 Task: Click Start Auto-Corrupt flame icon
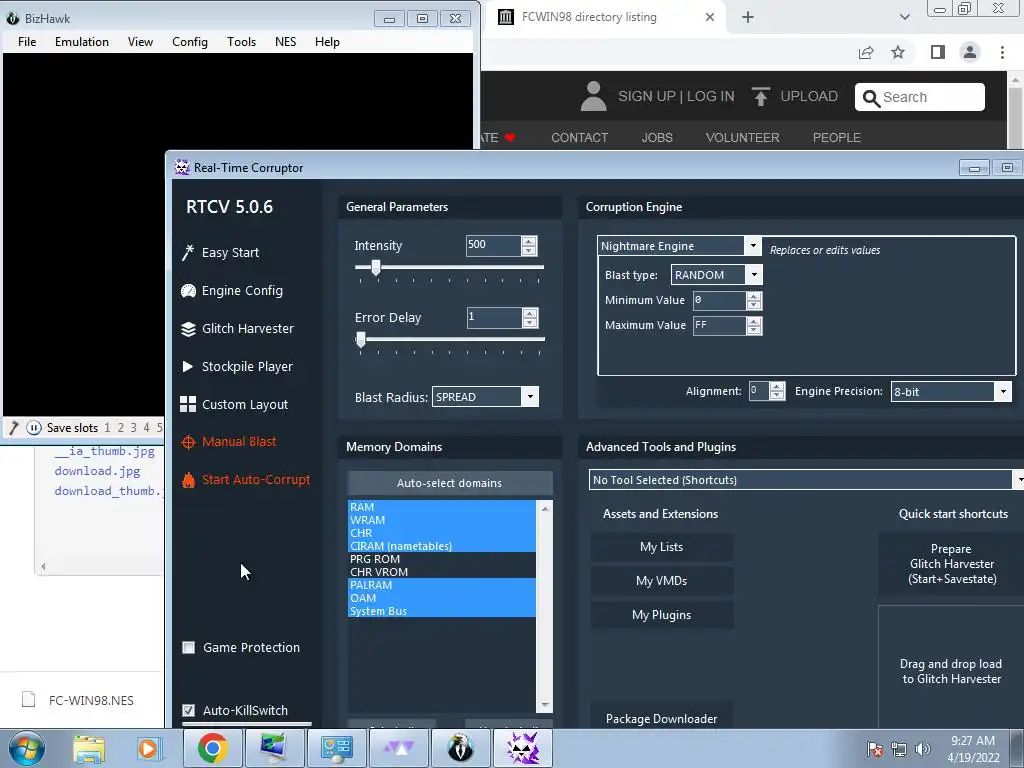[x=188, y=480]
